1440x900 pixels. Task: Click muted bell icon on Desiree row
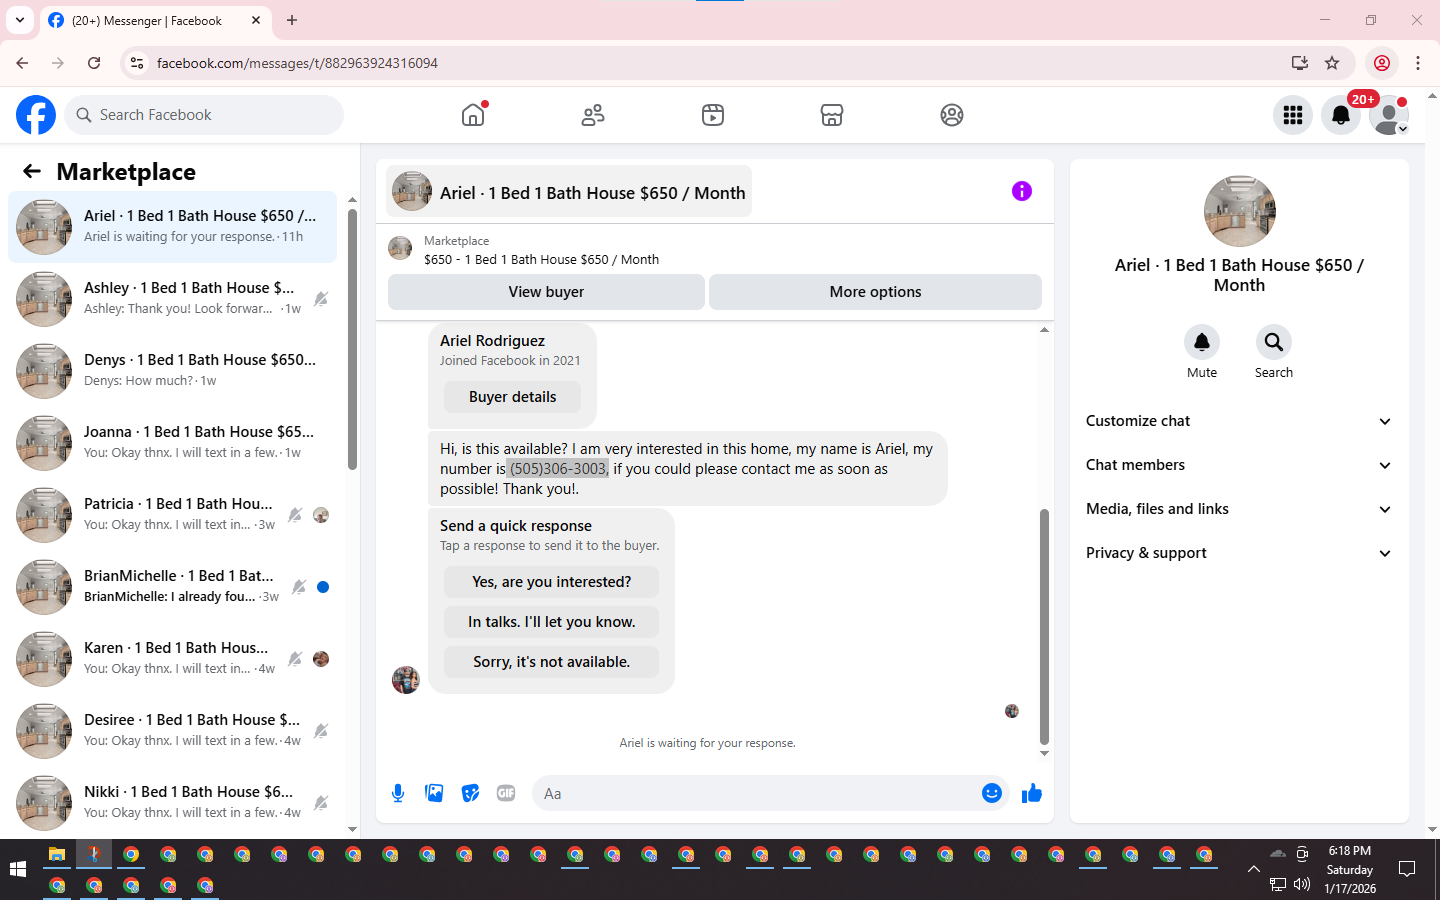coord(321,731)
